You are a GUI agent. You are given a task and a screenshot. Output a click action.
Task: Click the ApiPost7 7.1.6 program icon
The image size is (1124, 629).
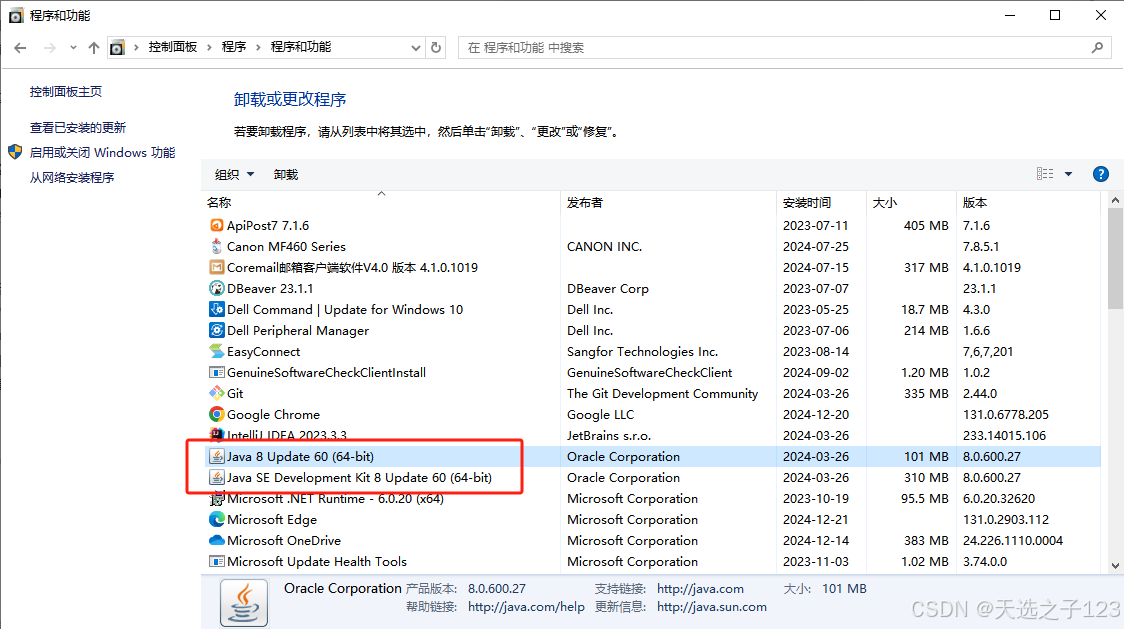pos(216,225)
